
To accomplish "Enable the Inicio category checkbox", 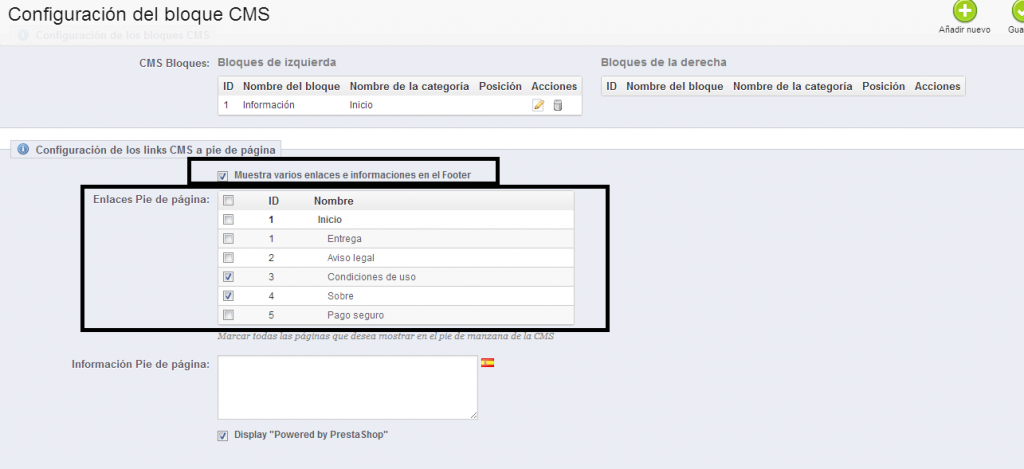I will (x=228, y=220).
